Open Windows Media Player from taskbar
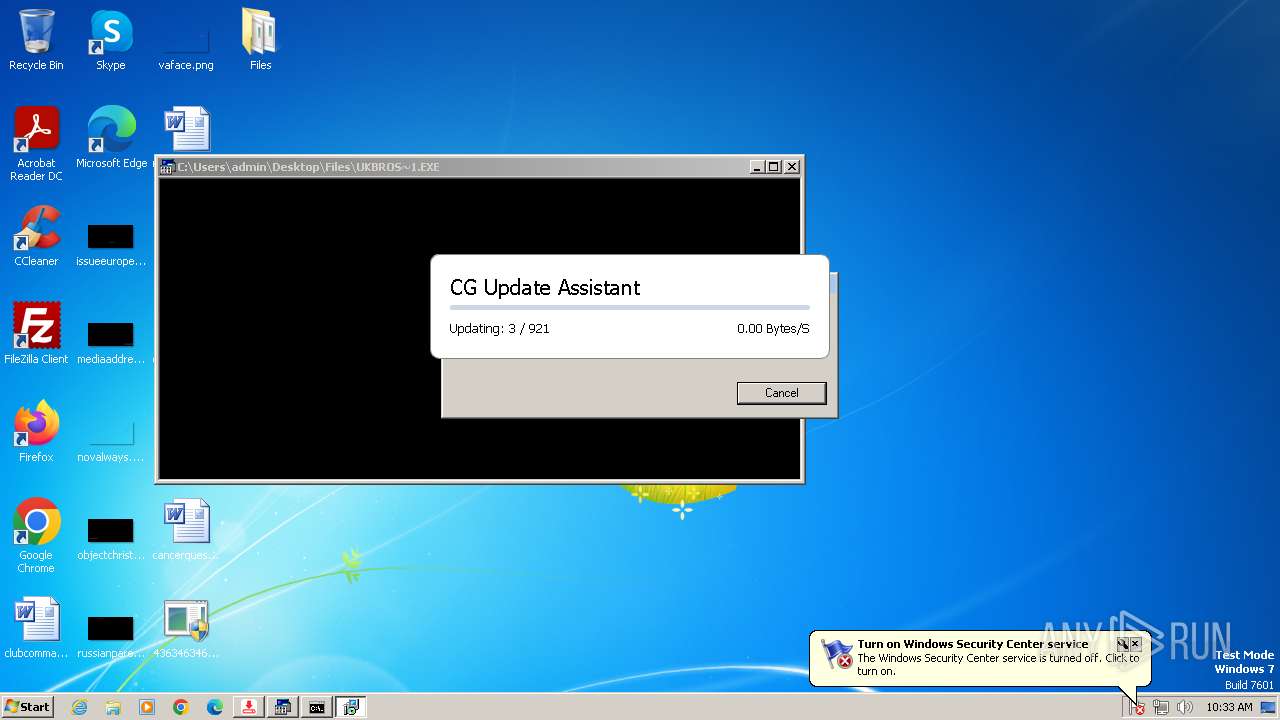The width and height of the screenshot is (1280, 720). point(147,707)
